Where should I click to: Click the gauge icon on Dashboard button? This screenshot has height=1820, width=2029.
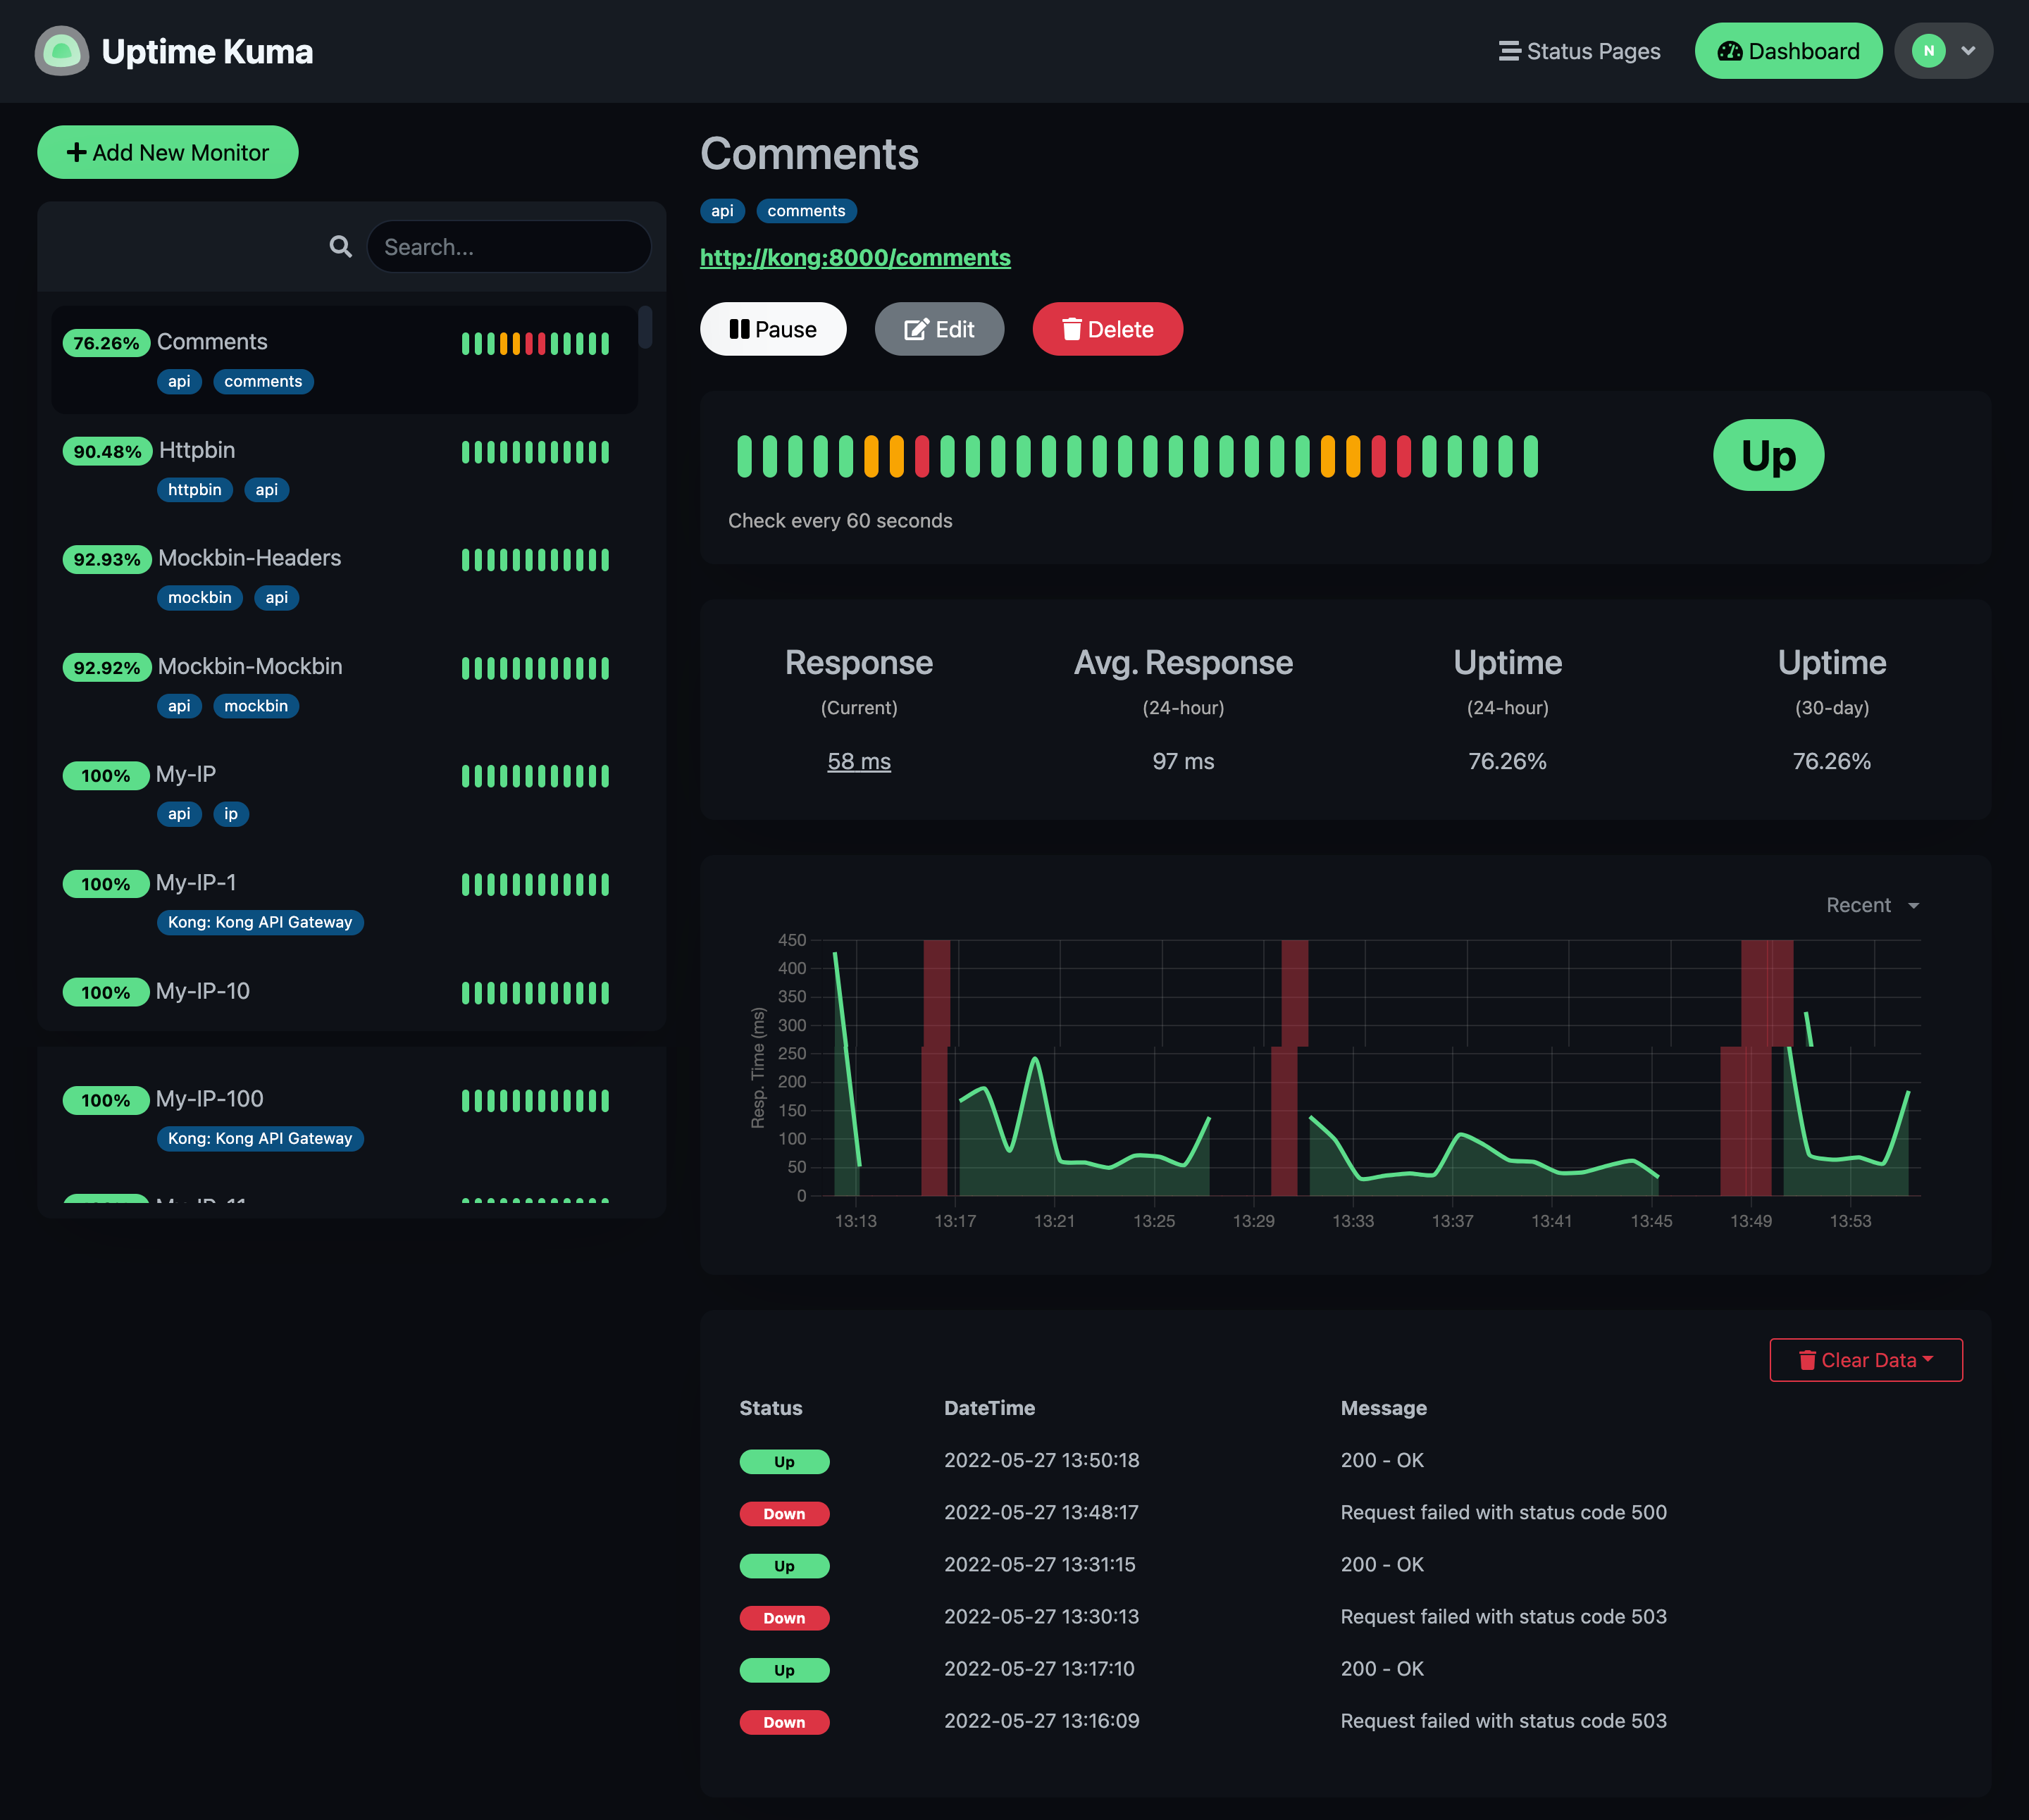1729,51
